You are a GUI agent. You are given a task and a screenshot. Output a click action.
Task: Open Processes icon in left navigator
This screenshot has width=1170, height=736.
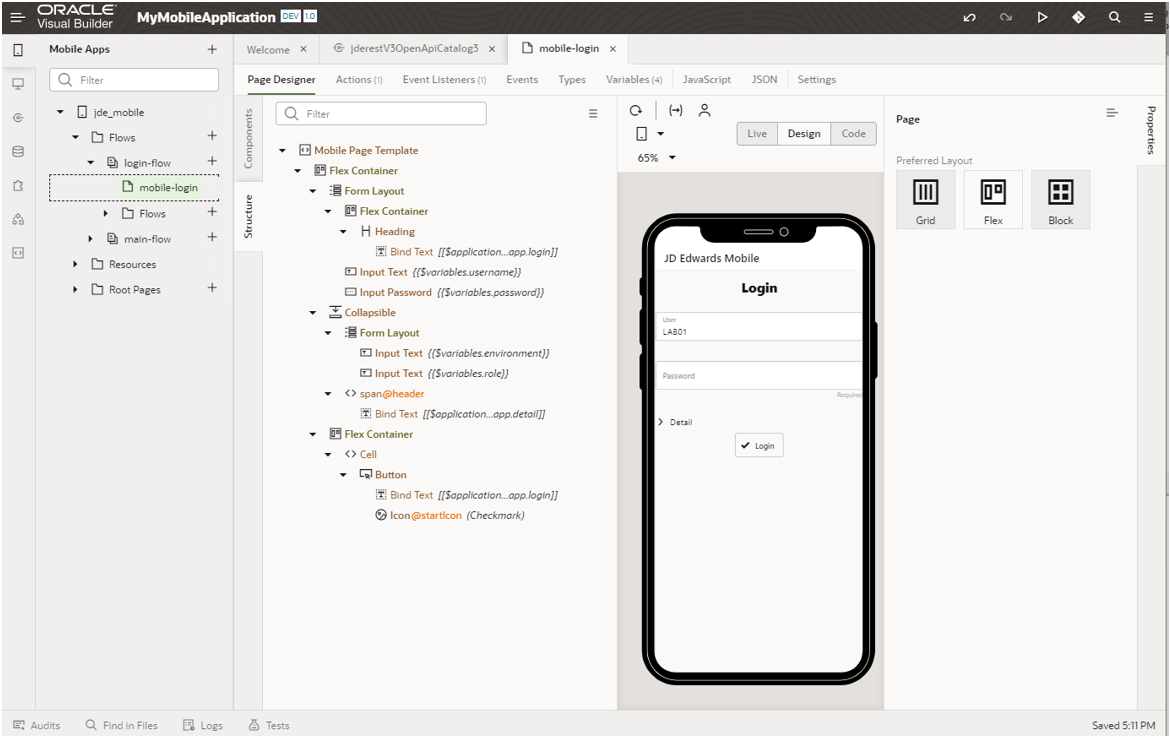(18, 219)
